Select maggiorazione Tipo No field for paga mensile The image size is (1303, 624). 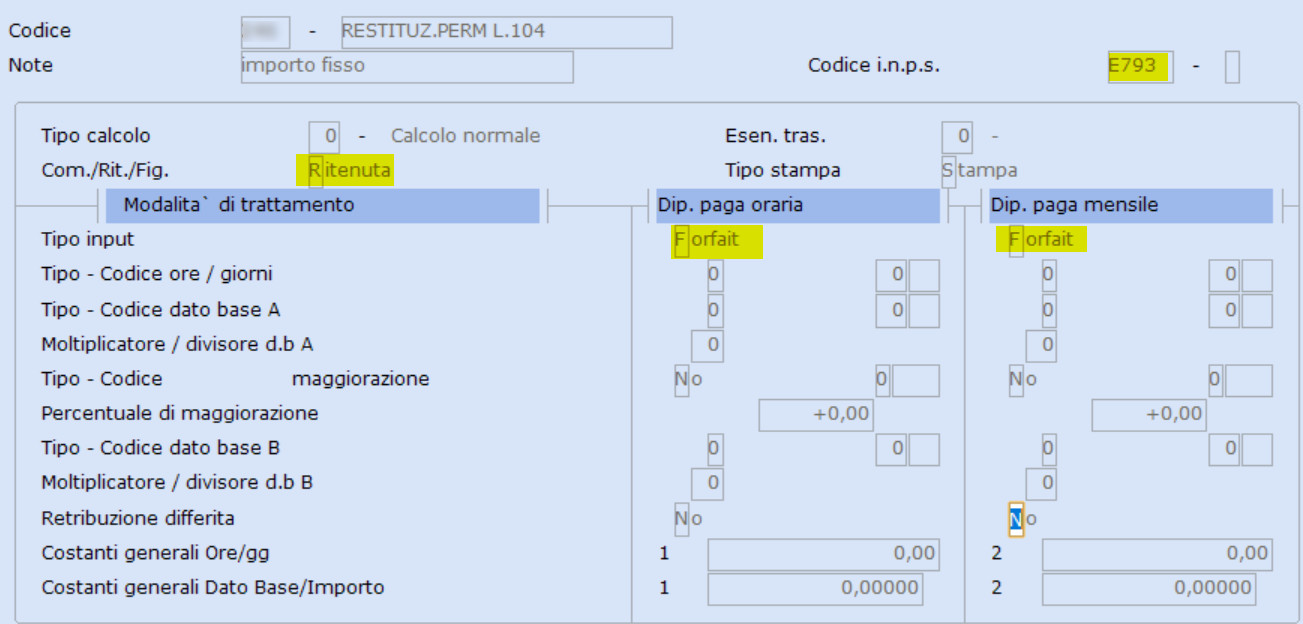click(x=1016, y=380)
